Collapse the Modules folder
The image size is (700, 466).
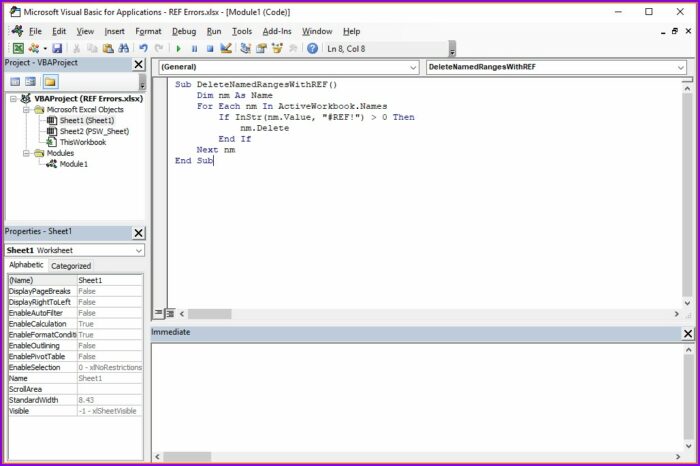(26, 153)
